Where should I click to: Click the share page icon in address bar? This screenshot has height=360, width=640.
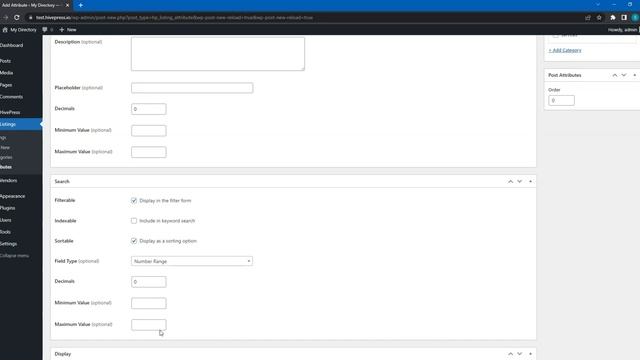588,18
